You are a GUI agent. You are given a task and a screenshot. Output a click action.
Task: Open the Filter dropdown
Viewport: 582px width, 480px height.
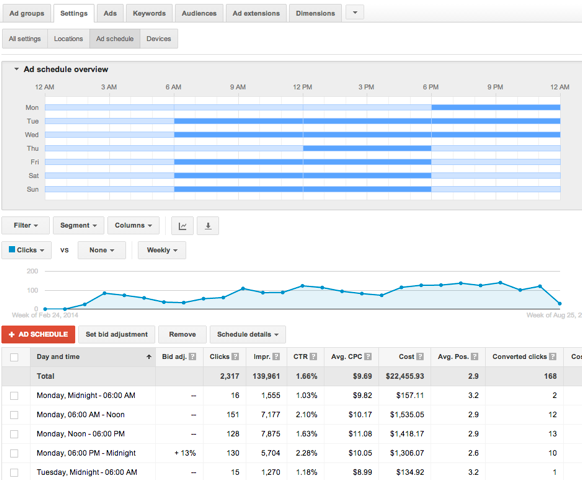point(26,225)
